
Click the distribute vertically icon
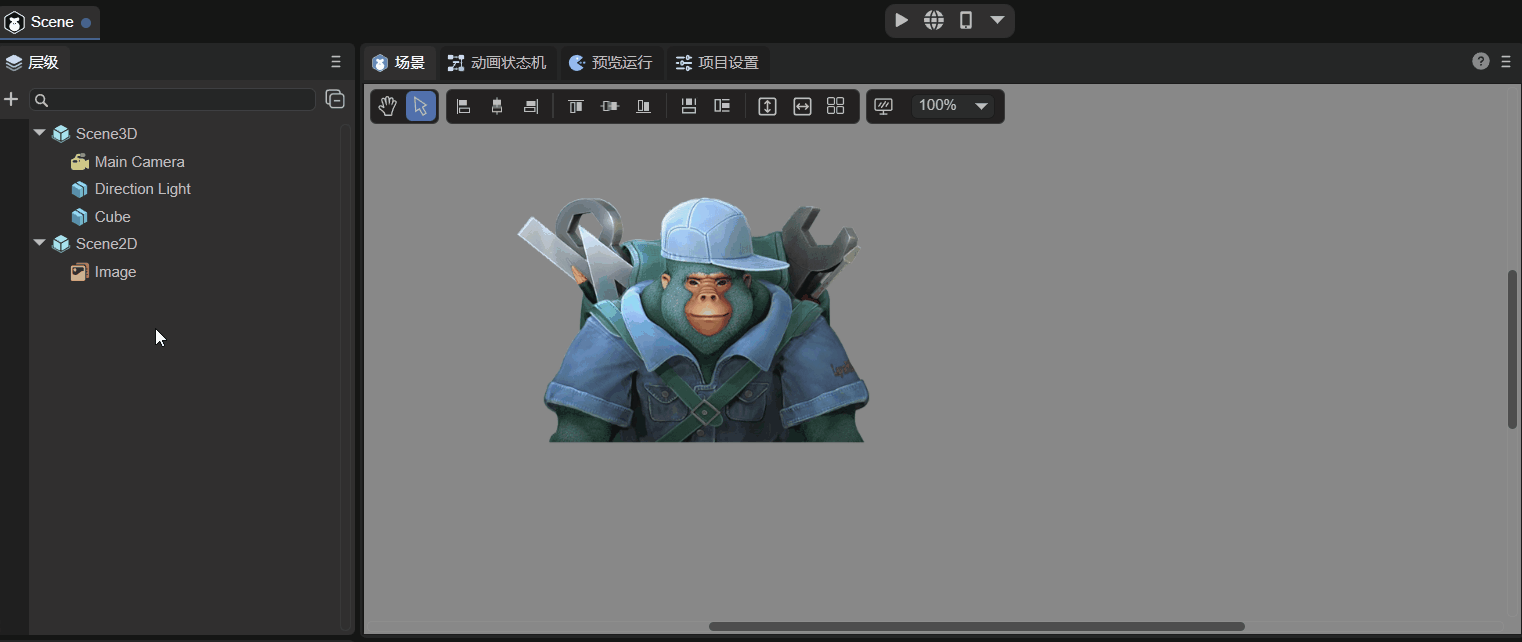pos(689,106)
